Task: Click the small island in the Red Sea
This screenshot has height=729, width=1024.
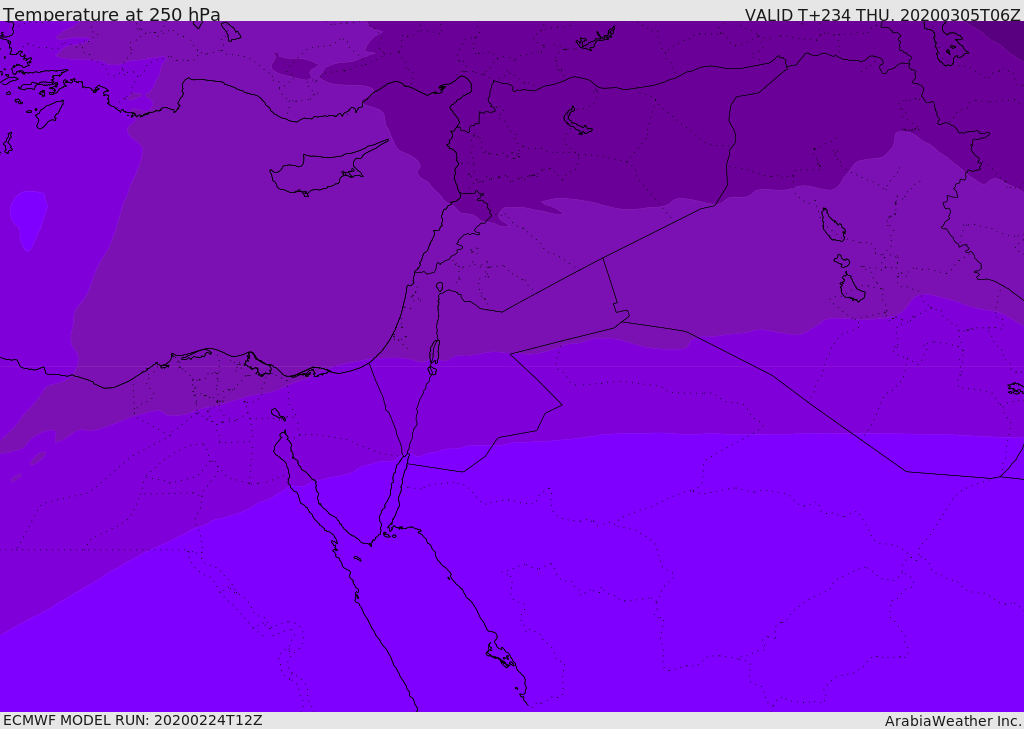Action: tap(357, 559)
